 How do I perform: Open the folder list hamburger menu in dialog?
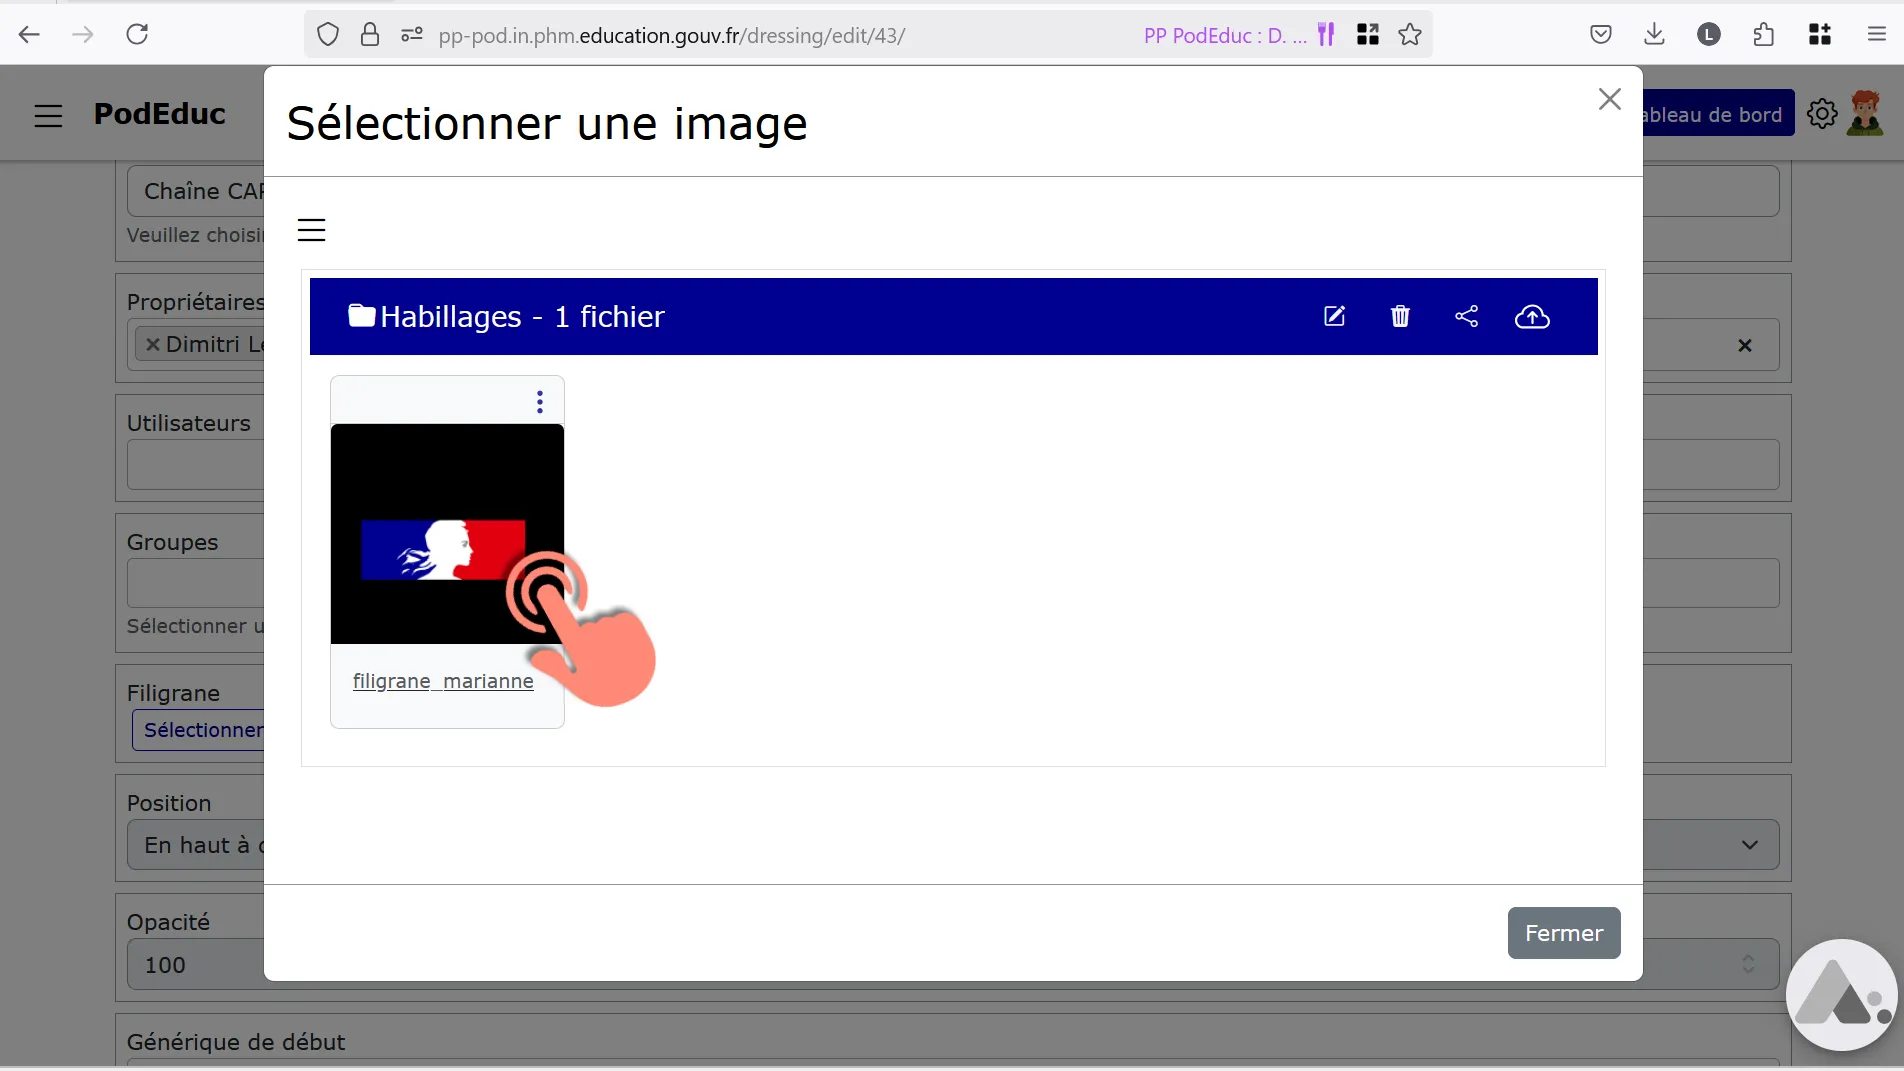pos(312,230)
